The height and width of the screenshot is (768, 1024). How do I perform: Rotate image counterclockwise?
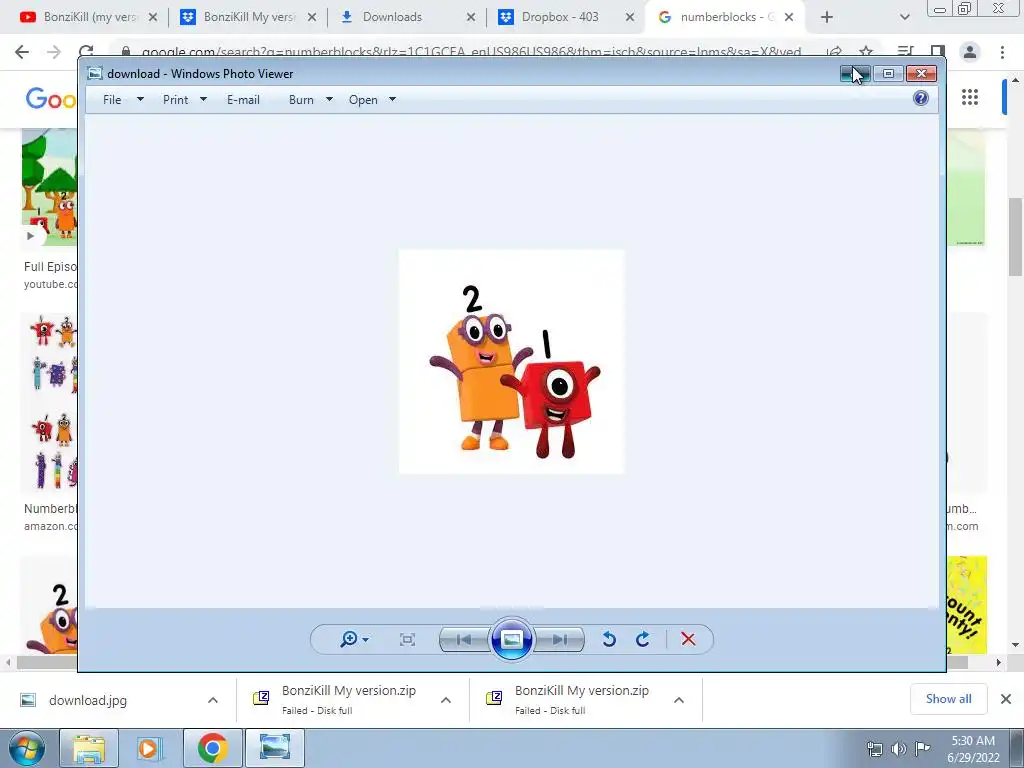[609, 639]
